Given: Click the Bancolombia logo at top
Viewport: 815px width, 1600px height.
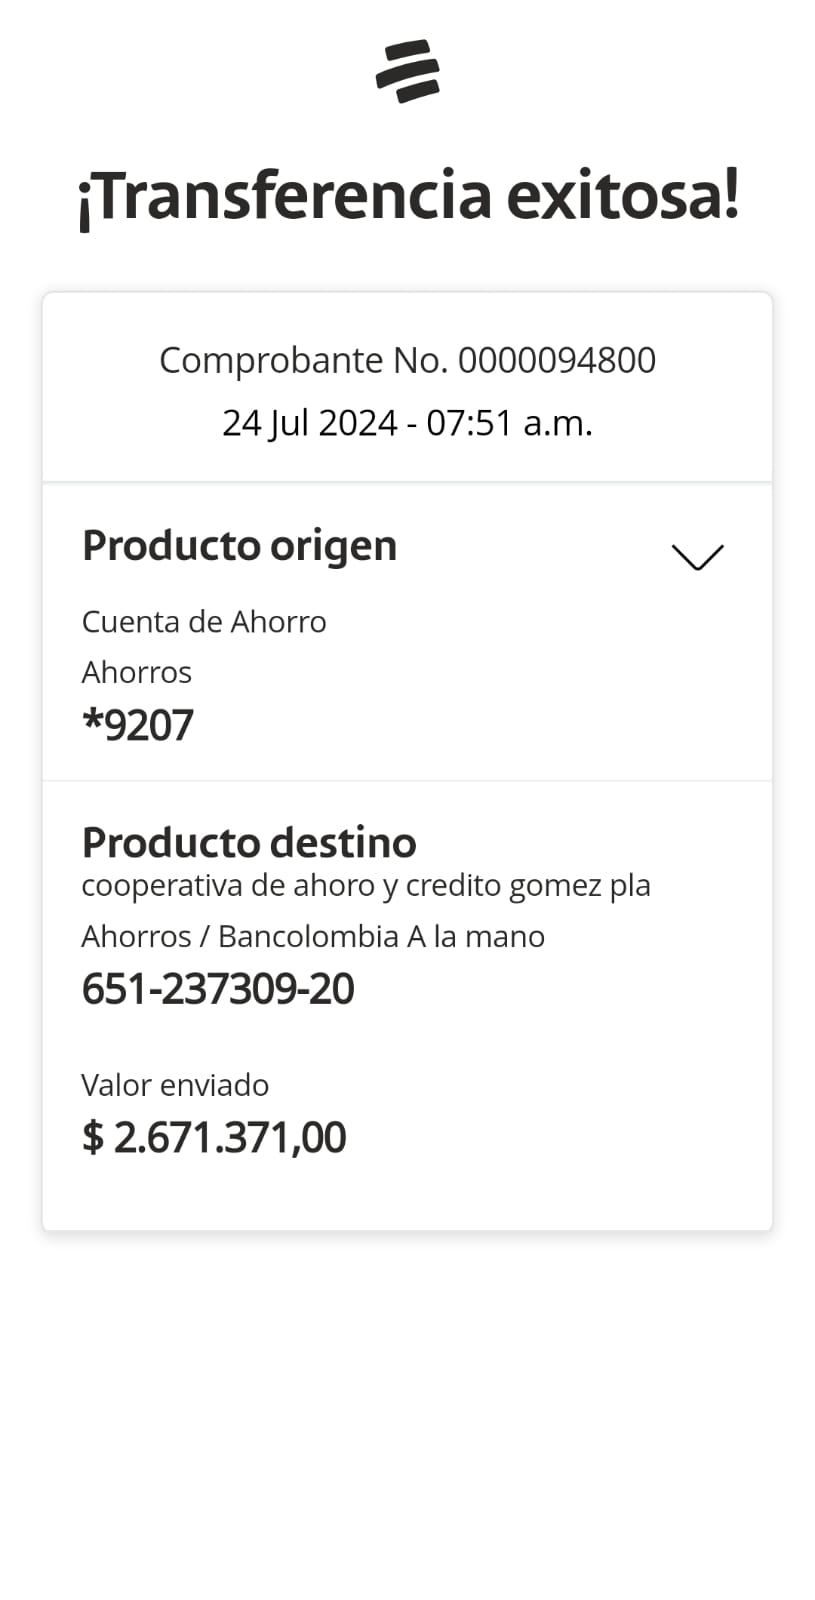Looking at the screenshot, I should [x=407, y=71].
